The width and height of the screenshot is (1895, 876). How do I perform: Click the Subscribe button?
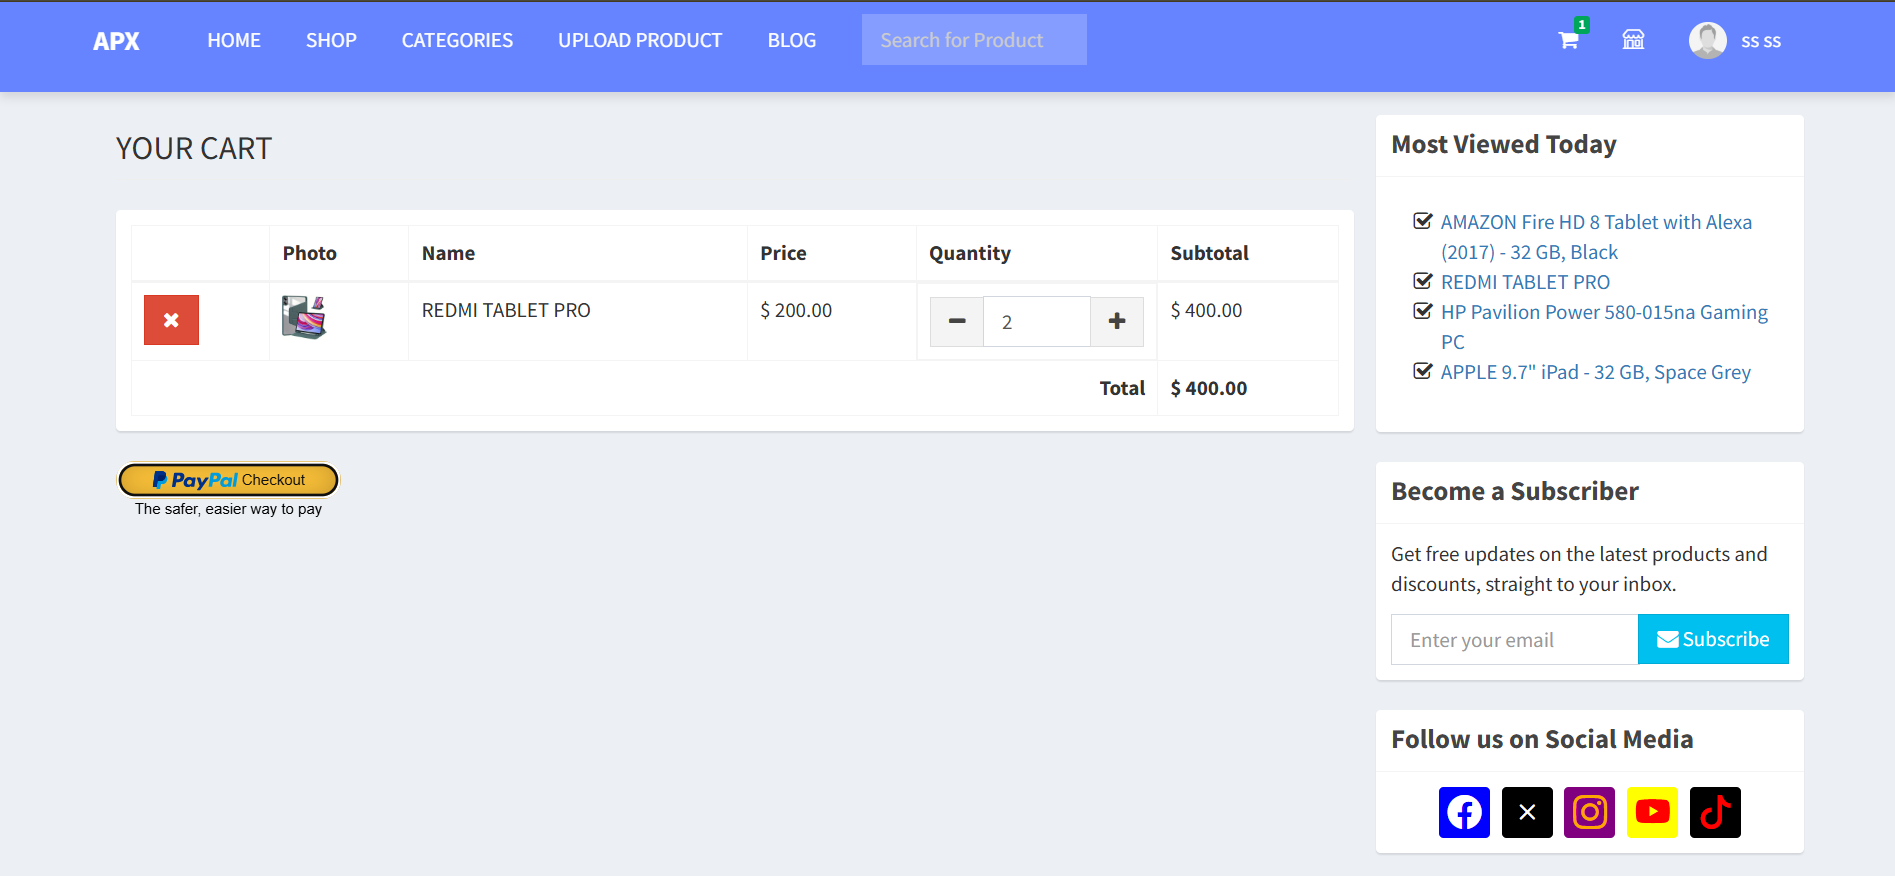1713,639
